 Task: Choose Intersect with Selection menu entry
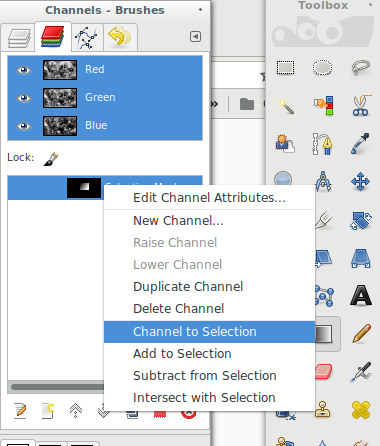209,398
